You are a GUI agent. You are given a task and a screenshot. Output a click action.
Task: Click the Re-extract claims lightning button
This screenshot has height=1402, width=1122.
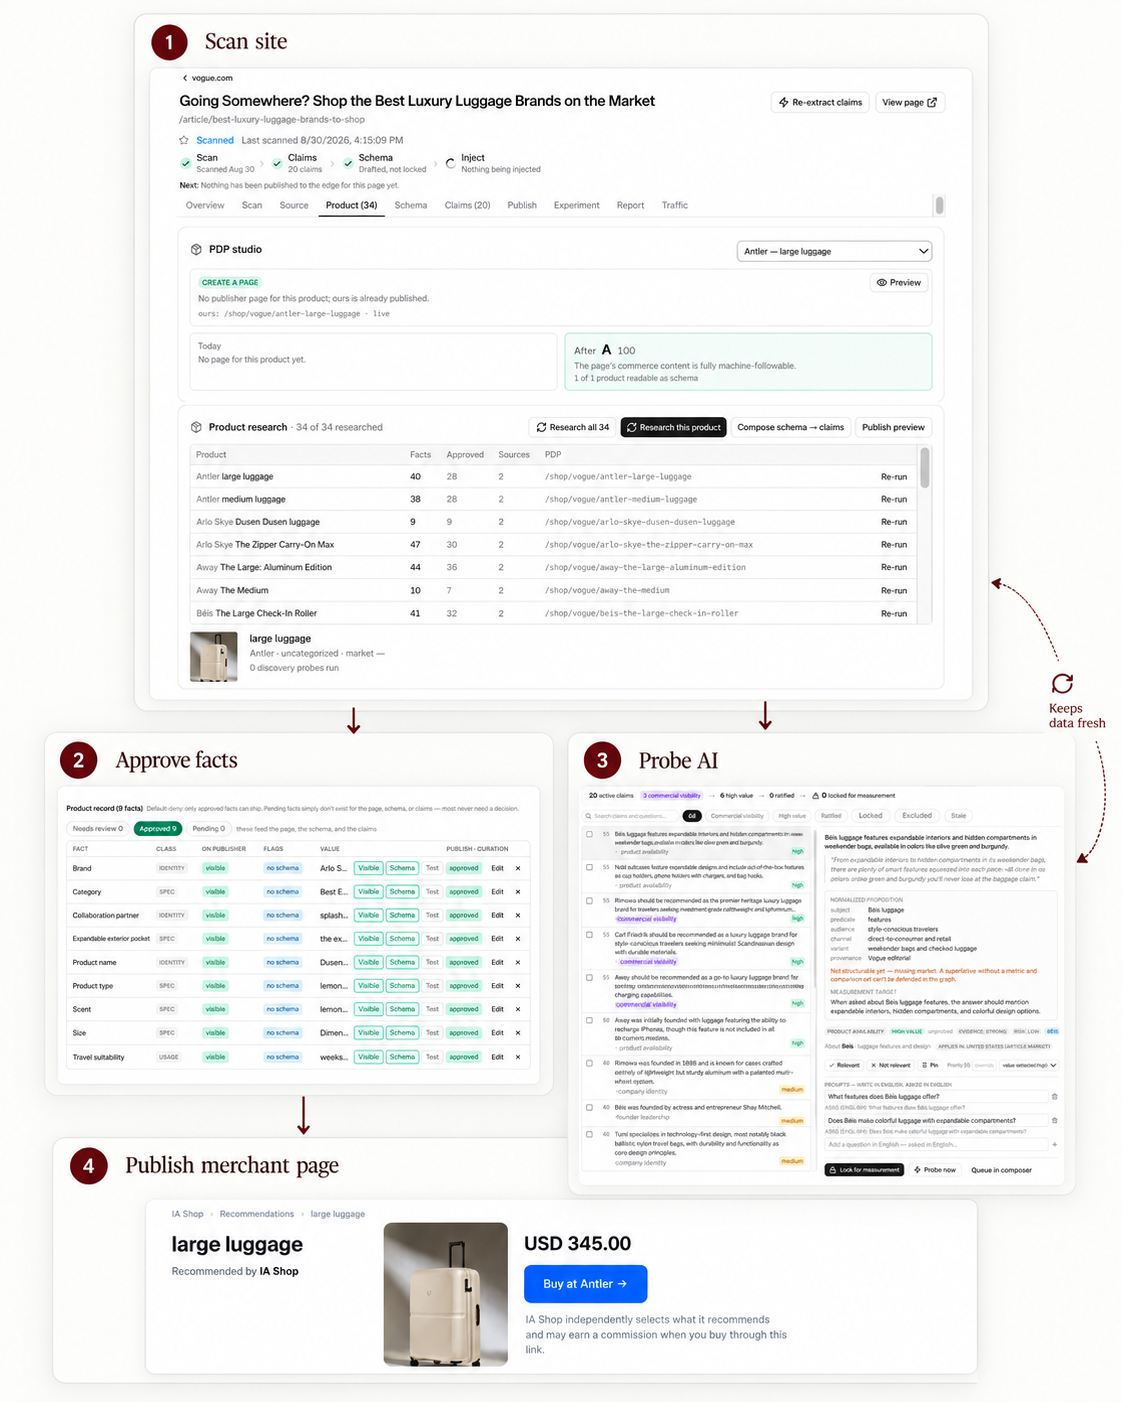tap(821, 102)
